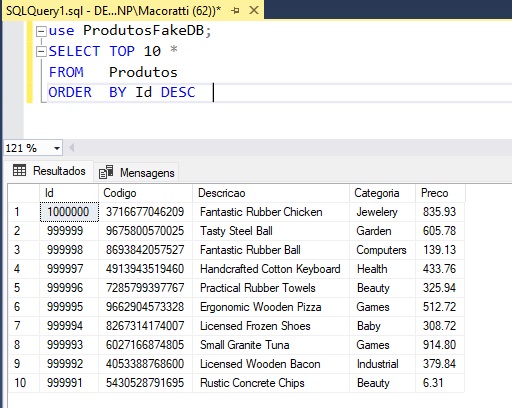Screen dimensions: 512x408
Task: Switch to the Mensagens tab
Action: tap(137, 173)
